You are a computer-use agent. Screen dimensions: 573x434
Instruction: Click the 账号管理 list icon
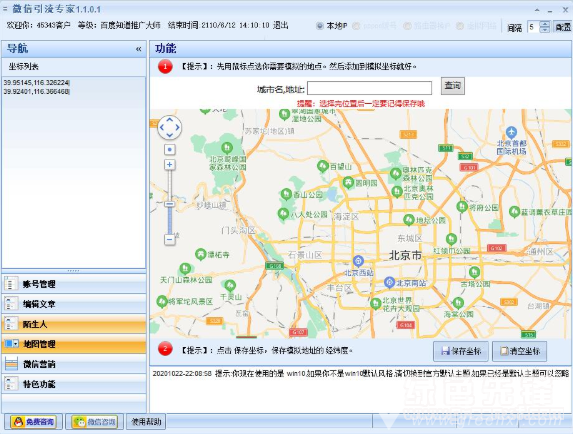click(x=11, y=283)
